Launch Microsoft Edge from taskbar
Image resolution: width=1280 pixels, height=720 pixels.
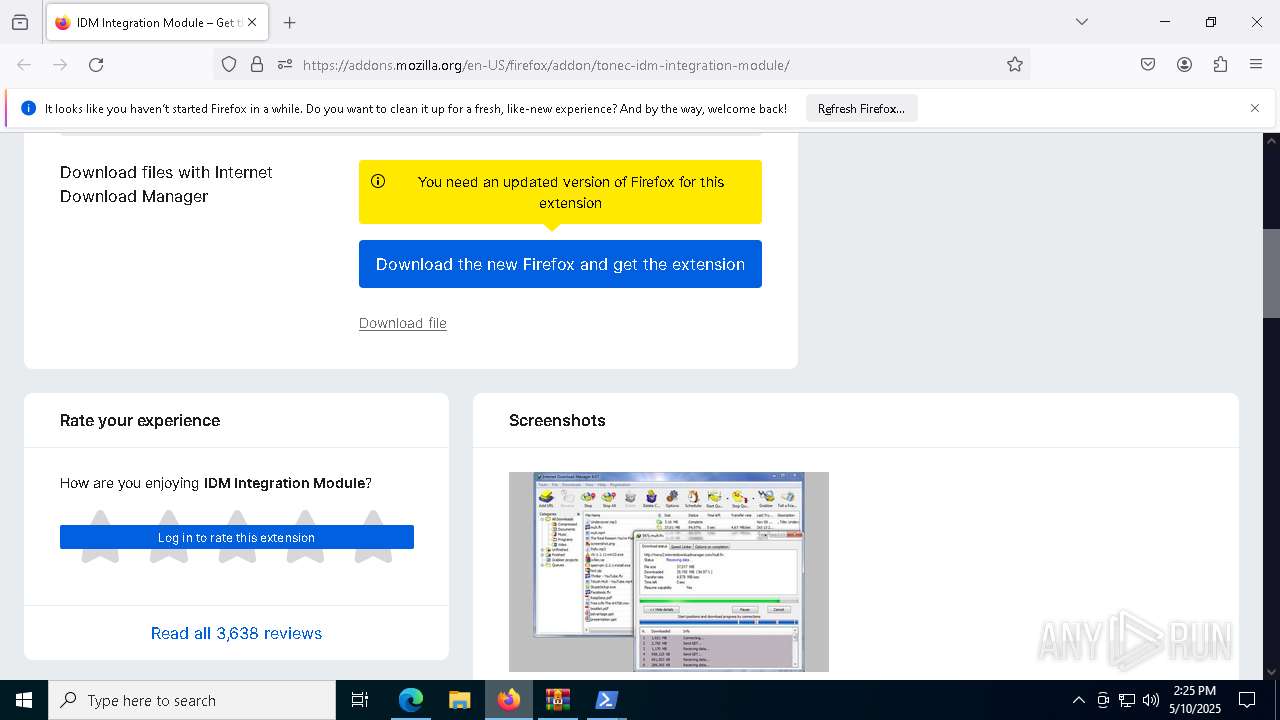[x=411, y=700]
